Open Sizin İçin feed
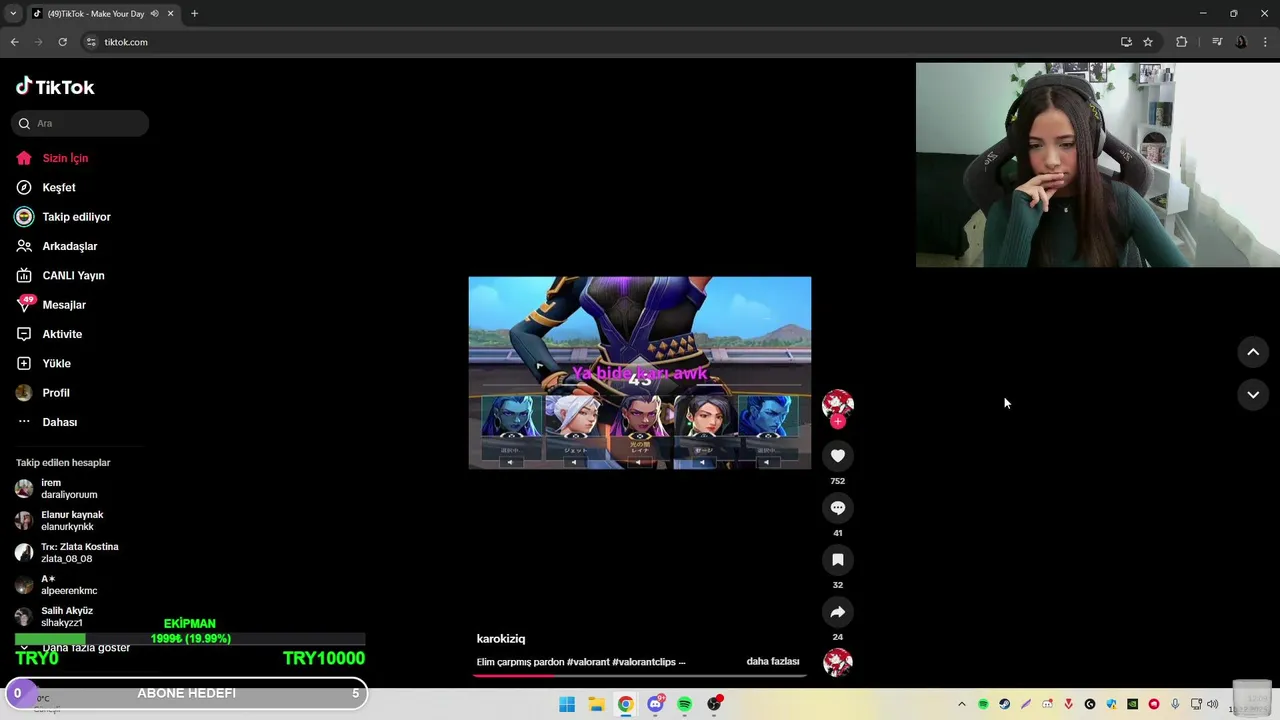 pyautogui.click(x=65, y=158)
